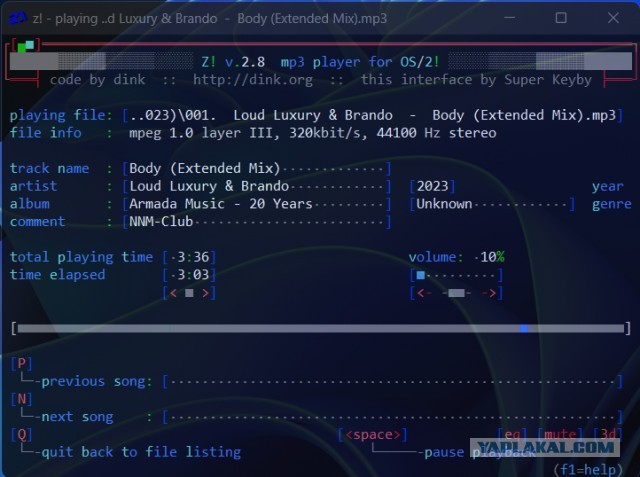Click the seek forward arrow under time elapsed
This screenshot has height=477, width=640.
pyautogui.click(x=205, y=293)
